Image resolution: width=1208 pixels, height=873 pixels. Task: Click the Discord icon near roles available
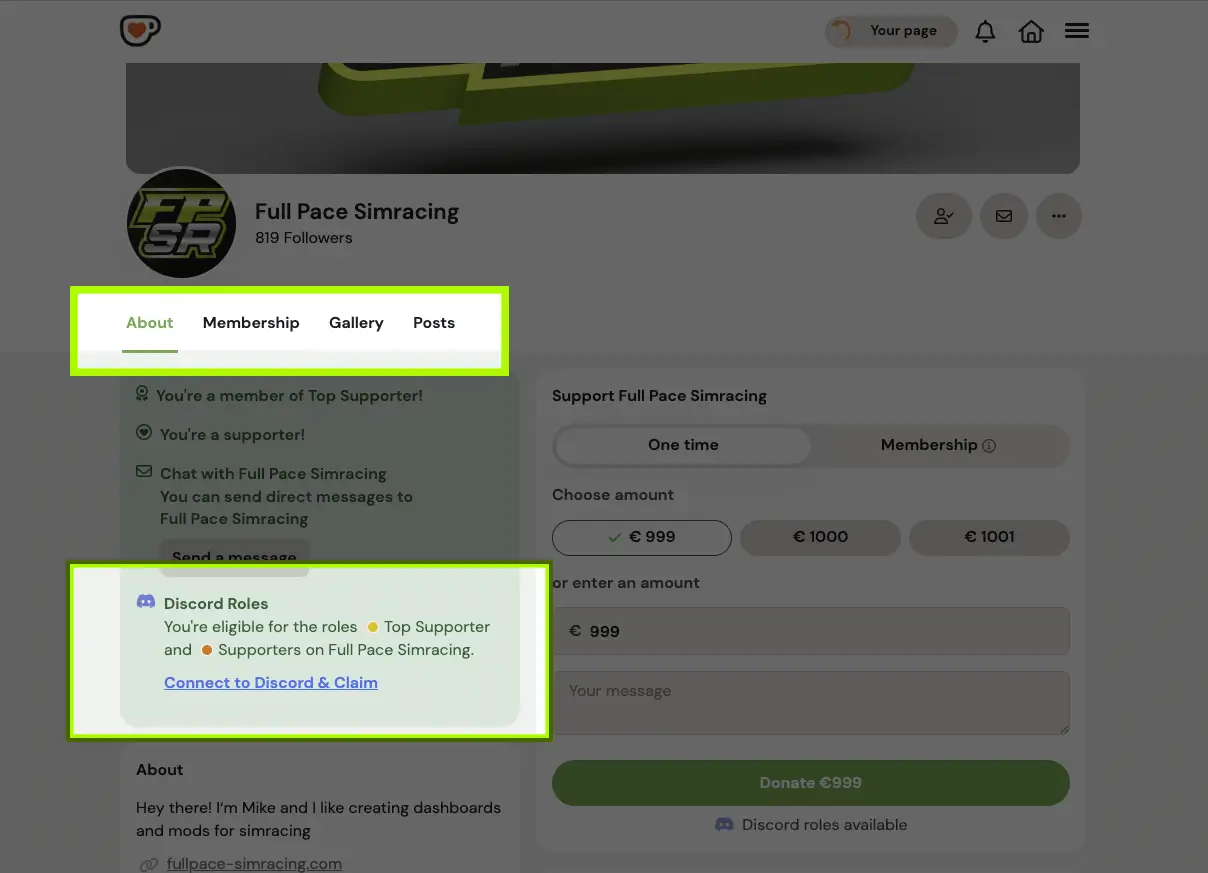click(x=724, y=825)
